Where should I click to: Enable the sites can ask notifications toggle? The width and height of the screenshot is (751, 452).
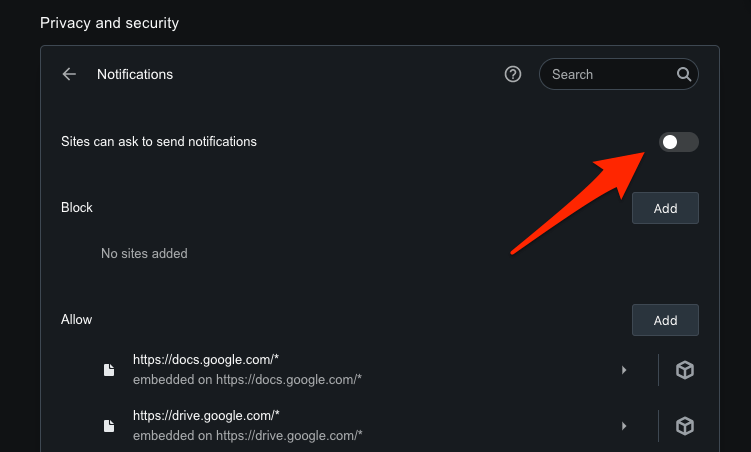679,142
